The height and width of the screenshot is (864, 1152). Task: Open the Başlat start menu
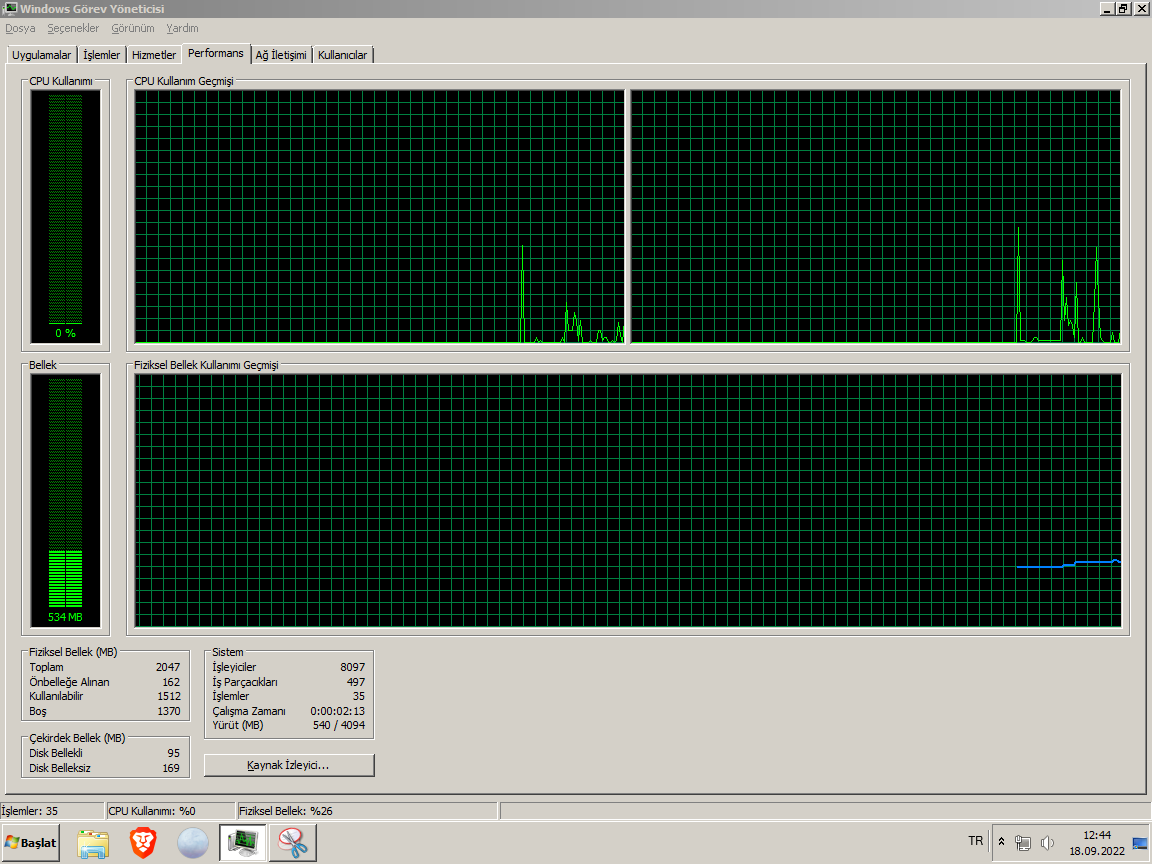[x=31, y=843]
